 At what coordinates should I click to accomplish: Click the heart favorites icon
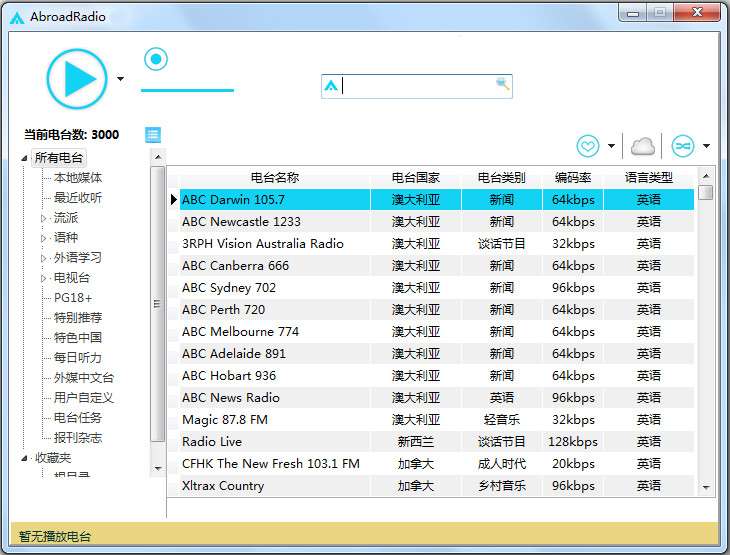pyautogui.click(x=588, y=146)
